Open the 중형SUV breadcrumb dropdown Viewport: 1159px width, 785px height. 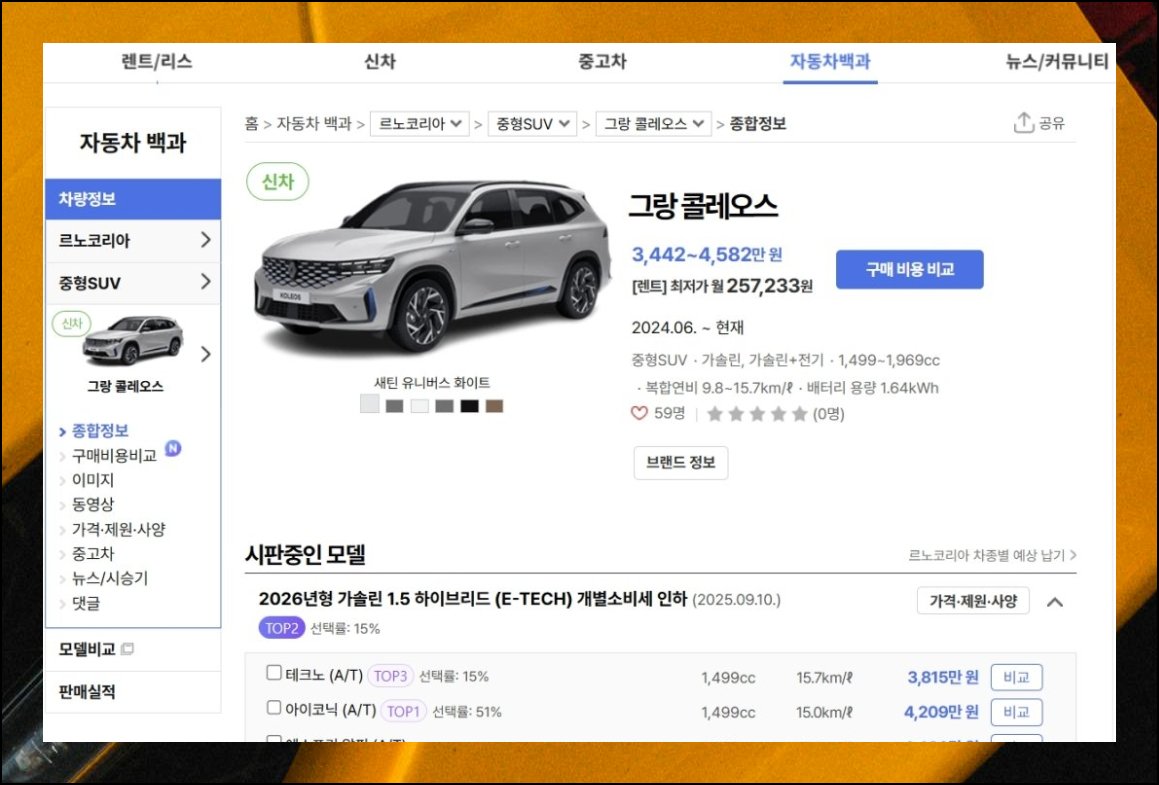[x=532, y=123]
